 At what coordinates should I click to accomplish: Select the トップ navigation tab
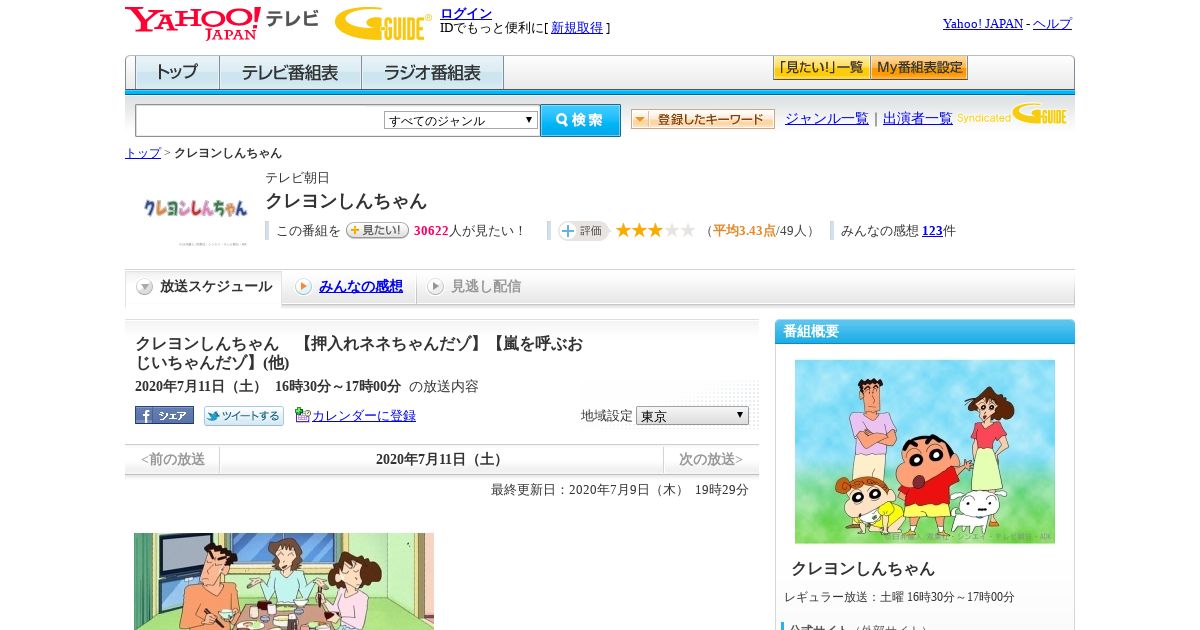177,73
